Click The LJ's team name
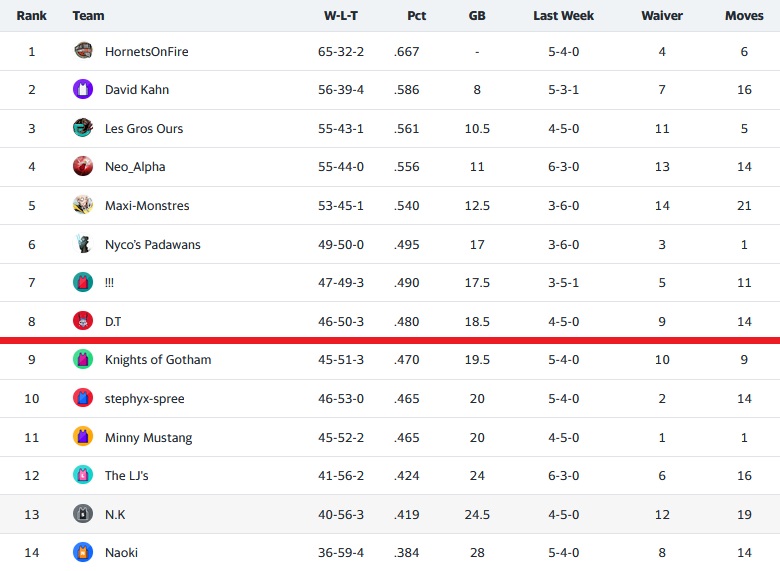This screenshot has width=780, height=571. [126, 476]
